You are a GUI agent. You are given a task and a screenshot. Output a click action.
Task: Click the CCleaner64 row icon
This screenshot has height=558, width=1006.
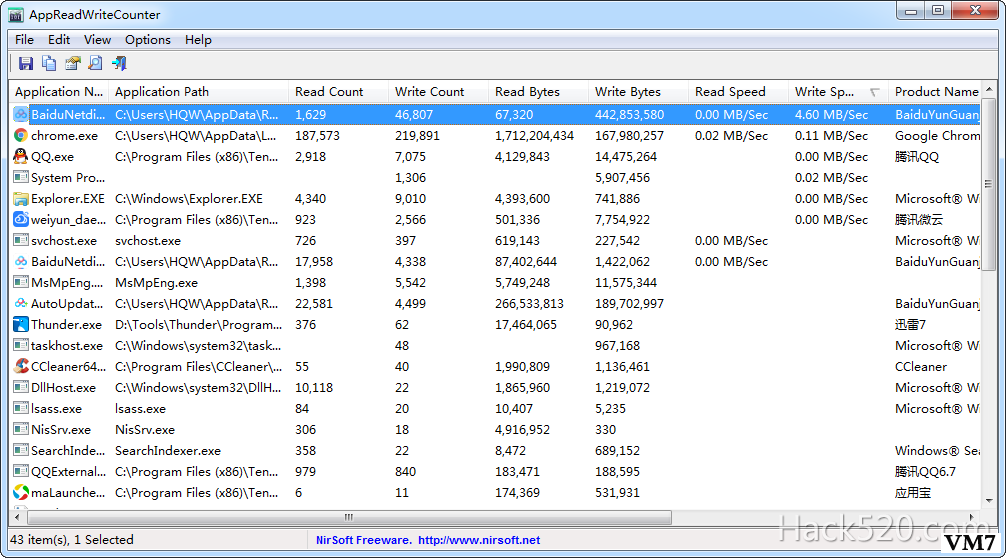21,366
